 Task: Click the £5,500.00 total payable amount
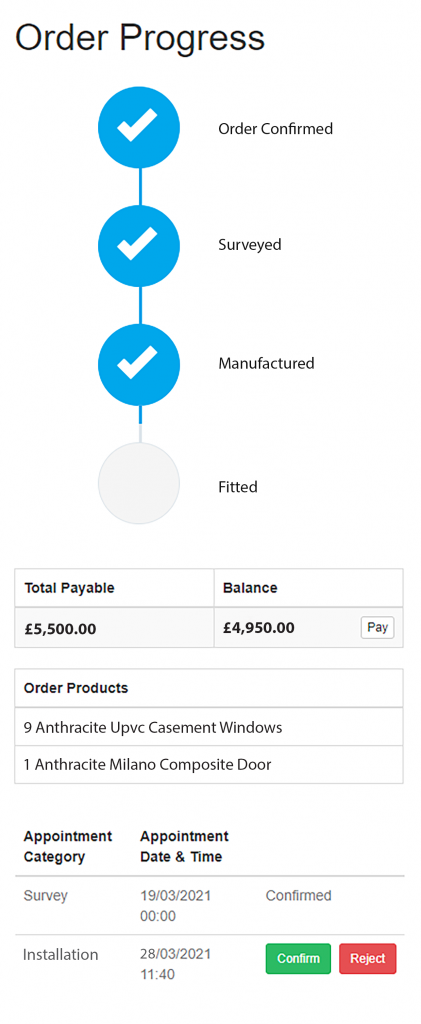(x=60, y=629)
